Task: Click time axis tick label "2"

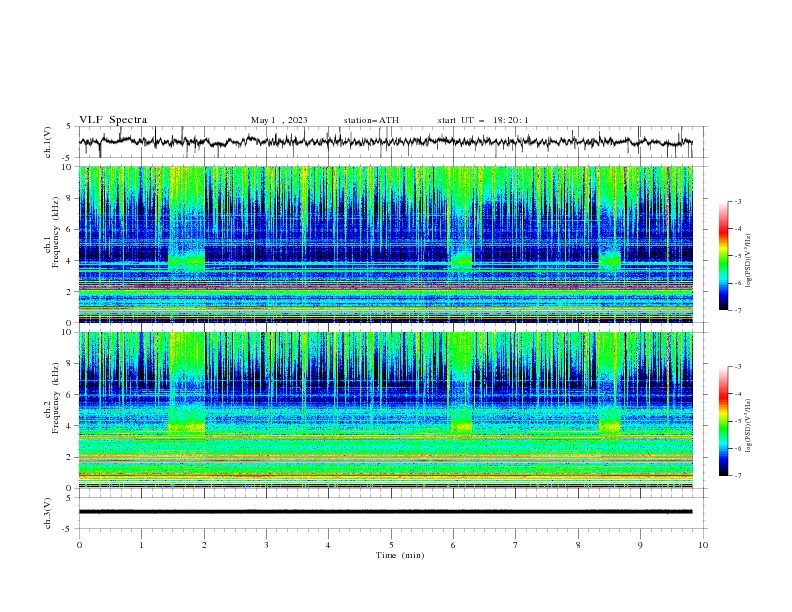Action: (204, 545)
